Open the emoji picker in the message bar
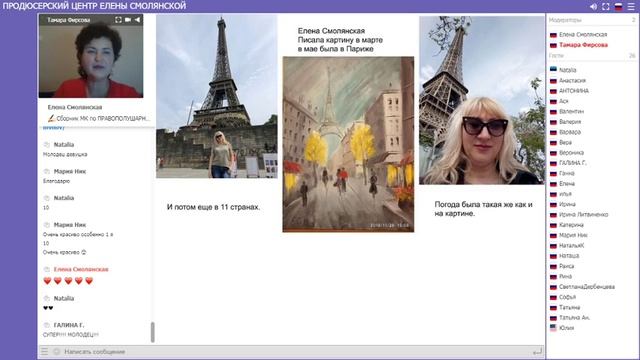640x360 pixels. pos(56,351)
